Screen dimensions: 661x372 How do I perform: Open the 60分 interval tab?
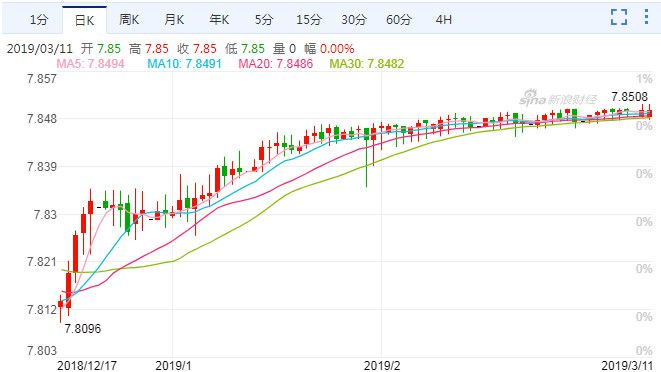(x=398, y=19)
